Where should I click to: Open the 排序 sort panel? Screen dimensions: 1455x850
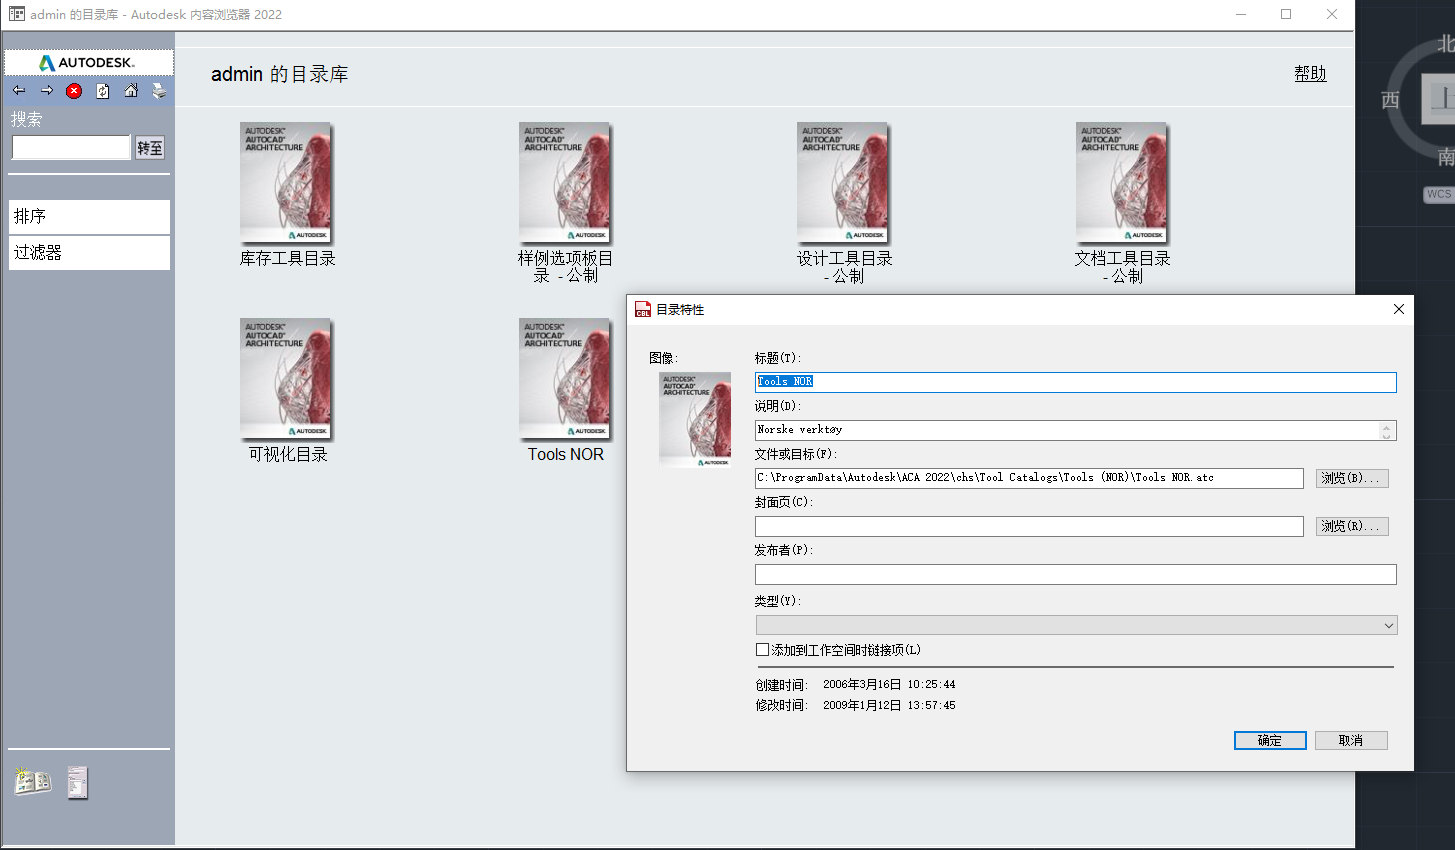[x=89, y=216]
